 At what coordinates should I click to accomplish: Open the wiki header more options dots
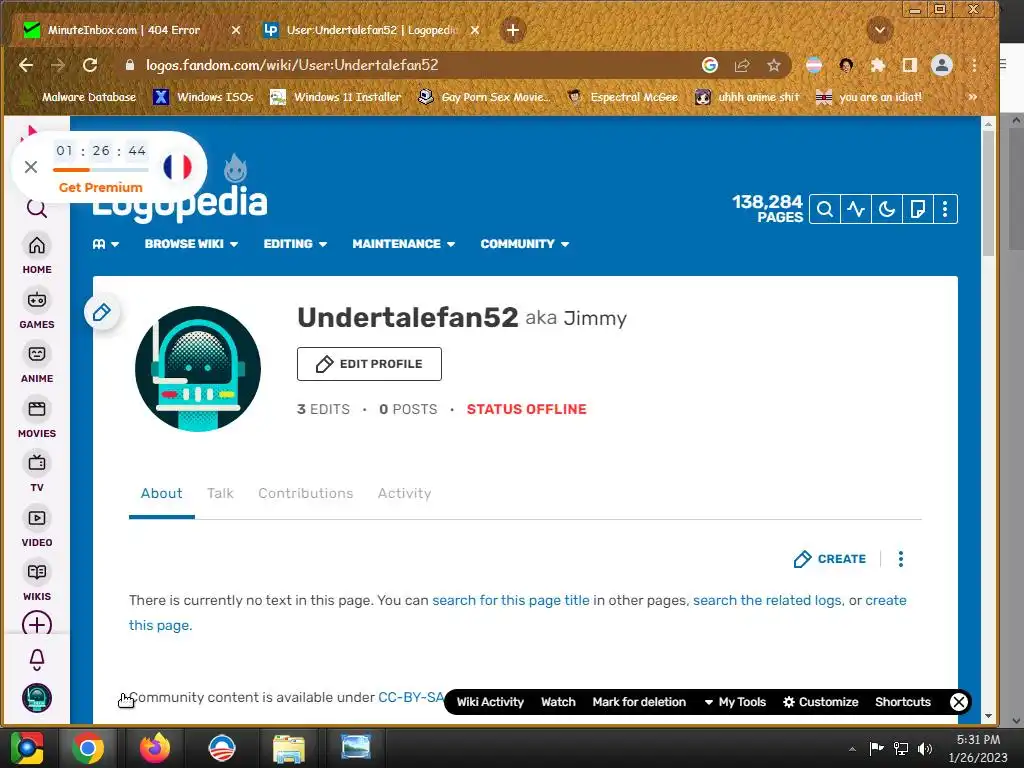tap(945, 209)
